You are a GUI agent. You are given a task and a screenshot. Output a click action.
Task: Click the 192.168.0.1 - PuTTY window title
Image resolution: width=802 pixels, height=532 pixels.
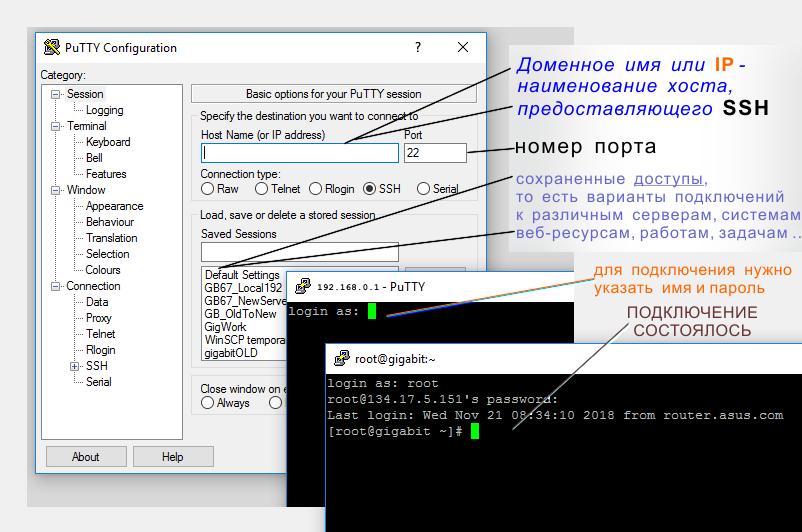pyautogui.click(x=371, y=286)
